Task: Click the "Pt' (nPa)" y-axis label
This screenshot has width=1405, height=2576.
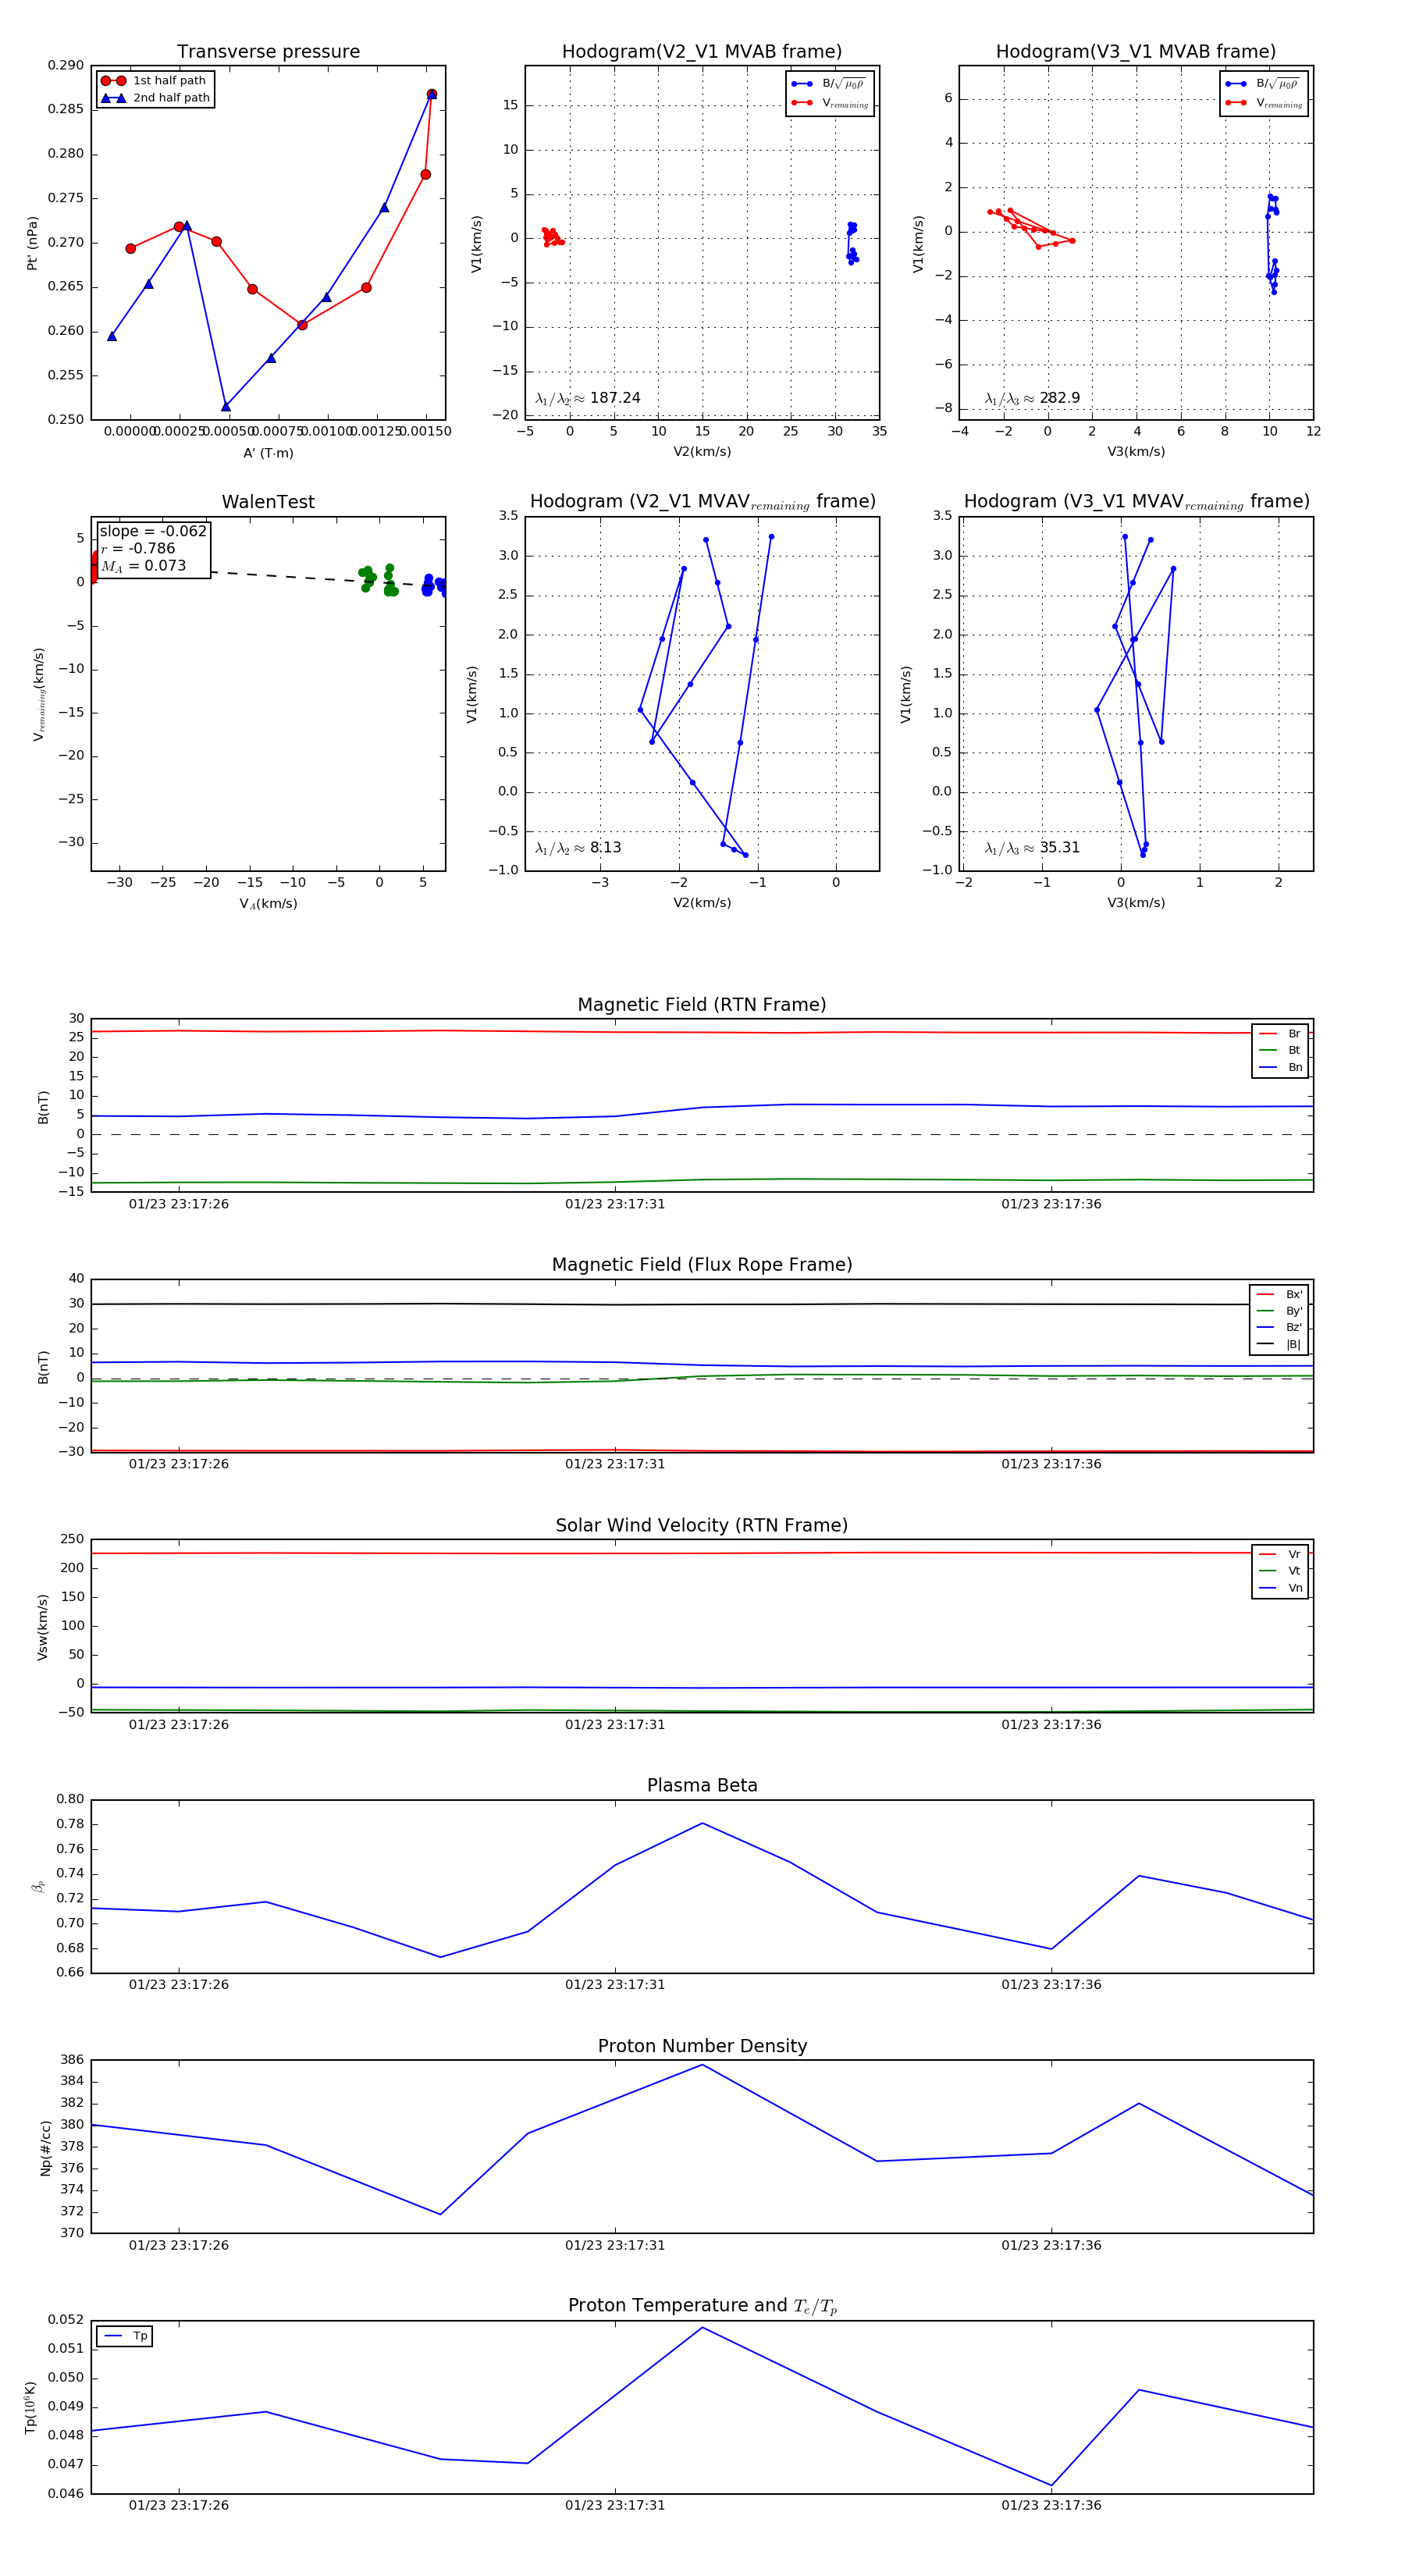Action: [x=32, y=243]
